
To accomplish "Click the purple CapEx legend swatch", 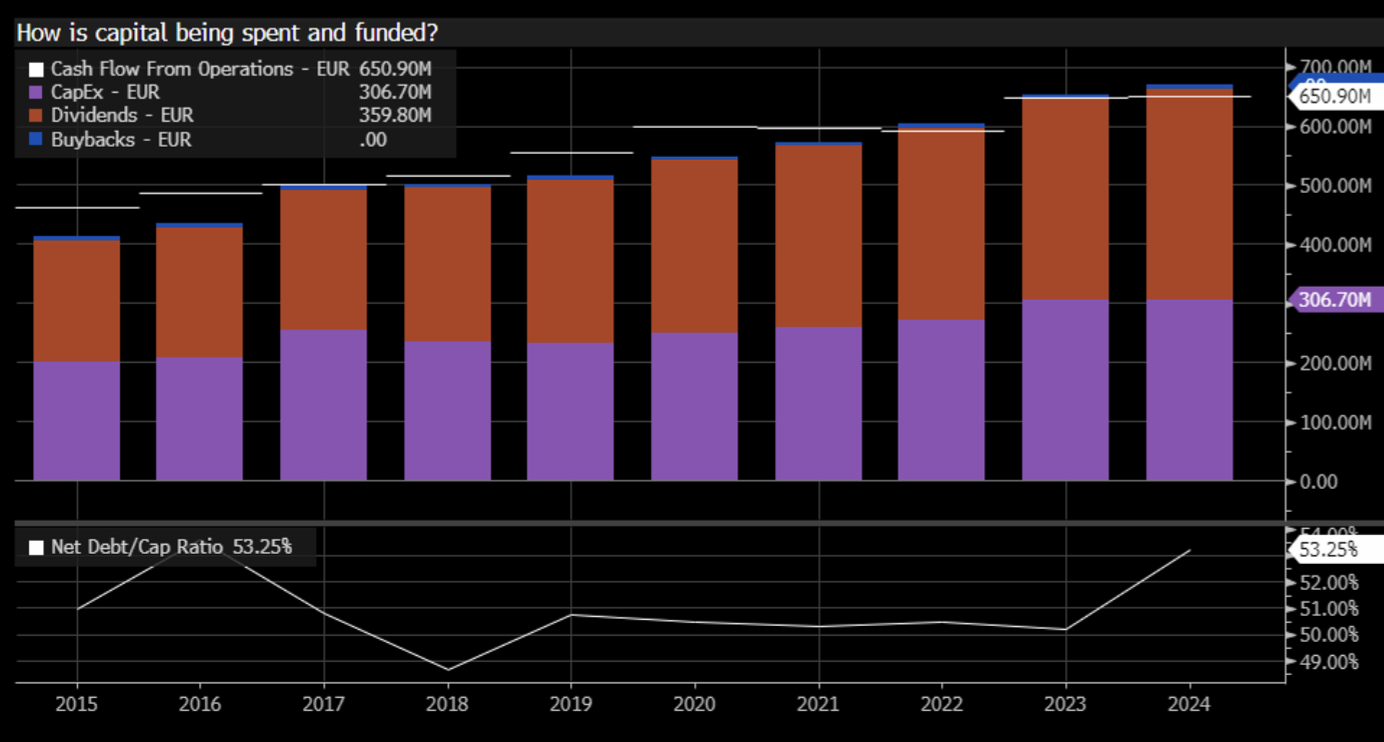I will 36,93.
